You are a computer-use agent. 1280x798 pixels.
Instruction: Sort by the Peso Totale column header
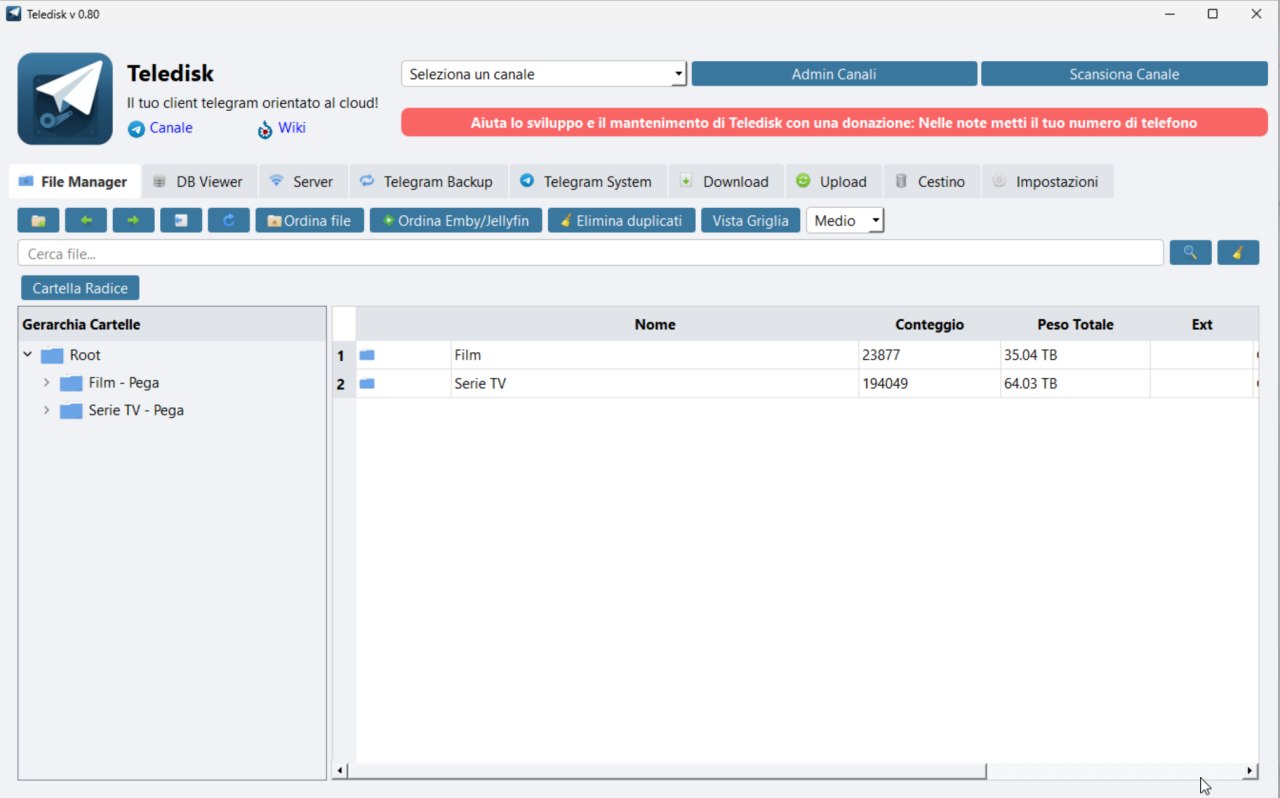click(x=1075, y=324)
